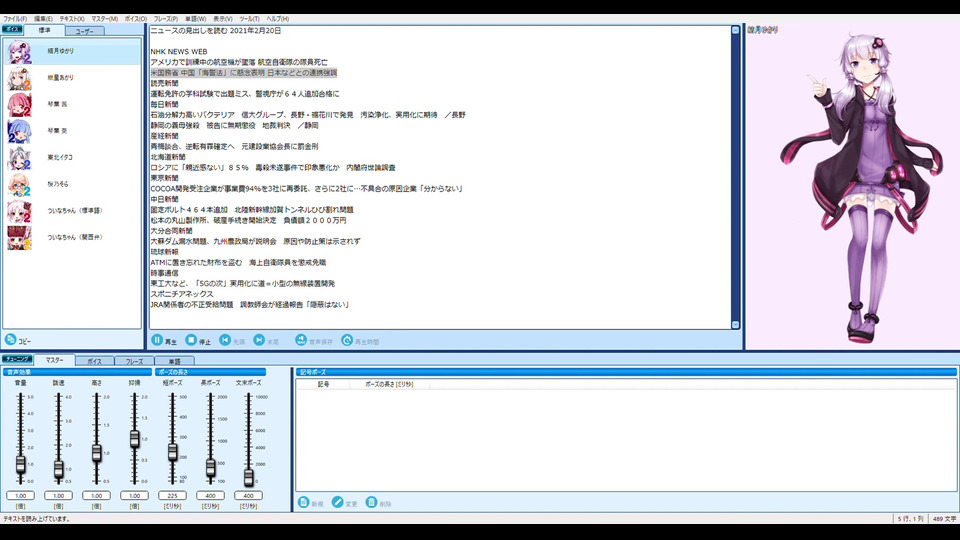
Task: Select the 結月ゆかり voice avatar
Action: pyautogui.click(x=19, y=52)
